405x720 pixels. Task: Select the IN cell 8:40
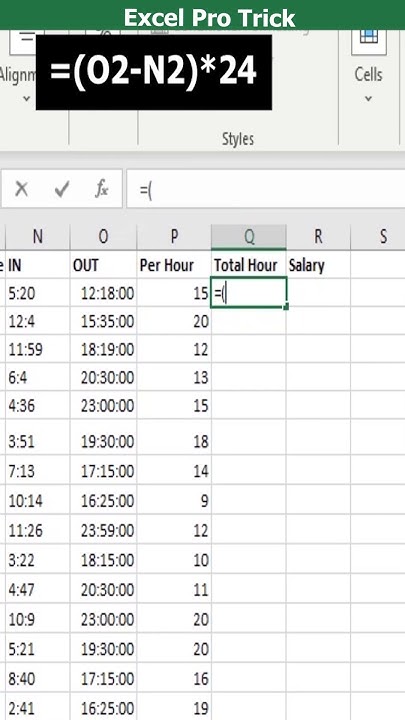click(38, 679)
